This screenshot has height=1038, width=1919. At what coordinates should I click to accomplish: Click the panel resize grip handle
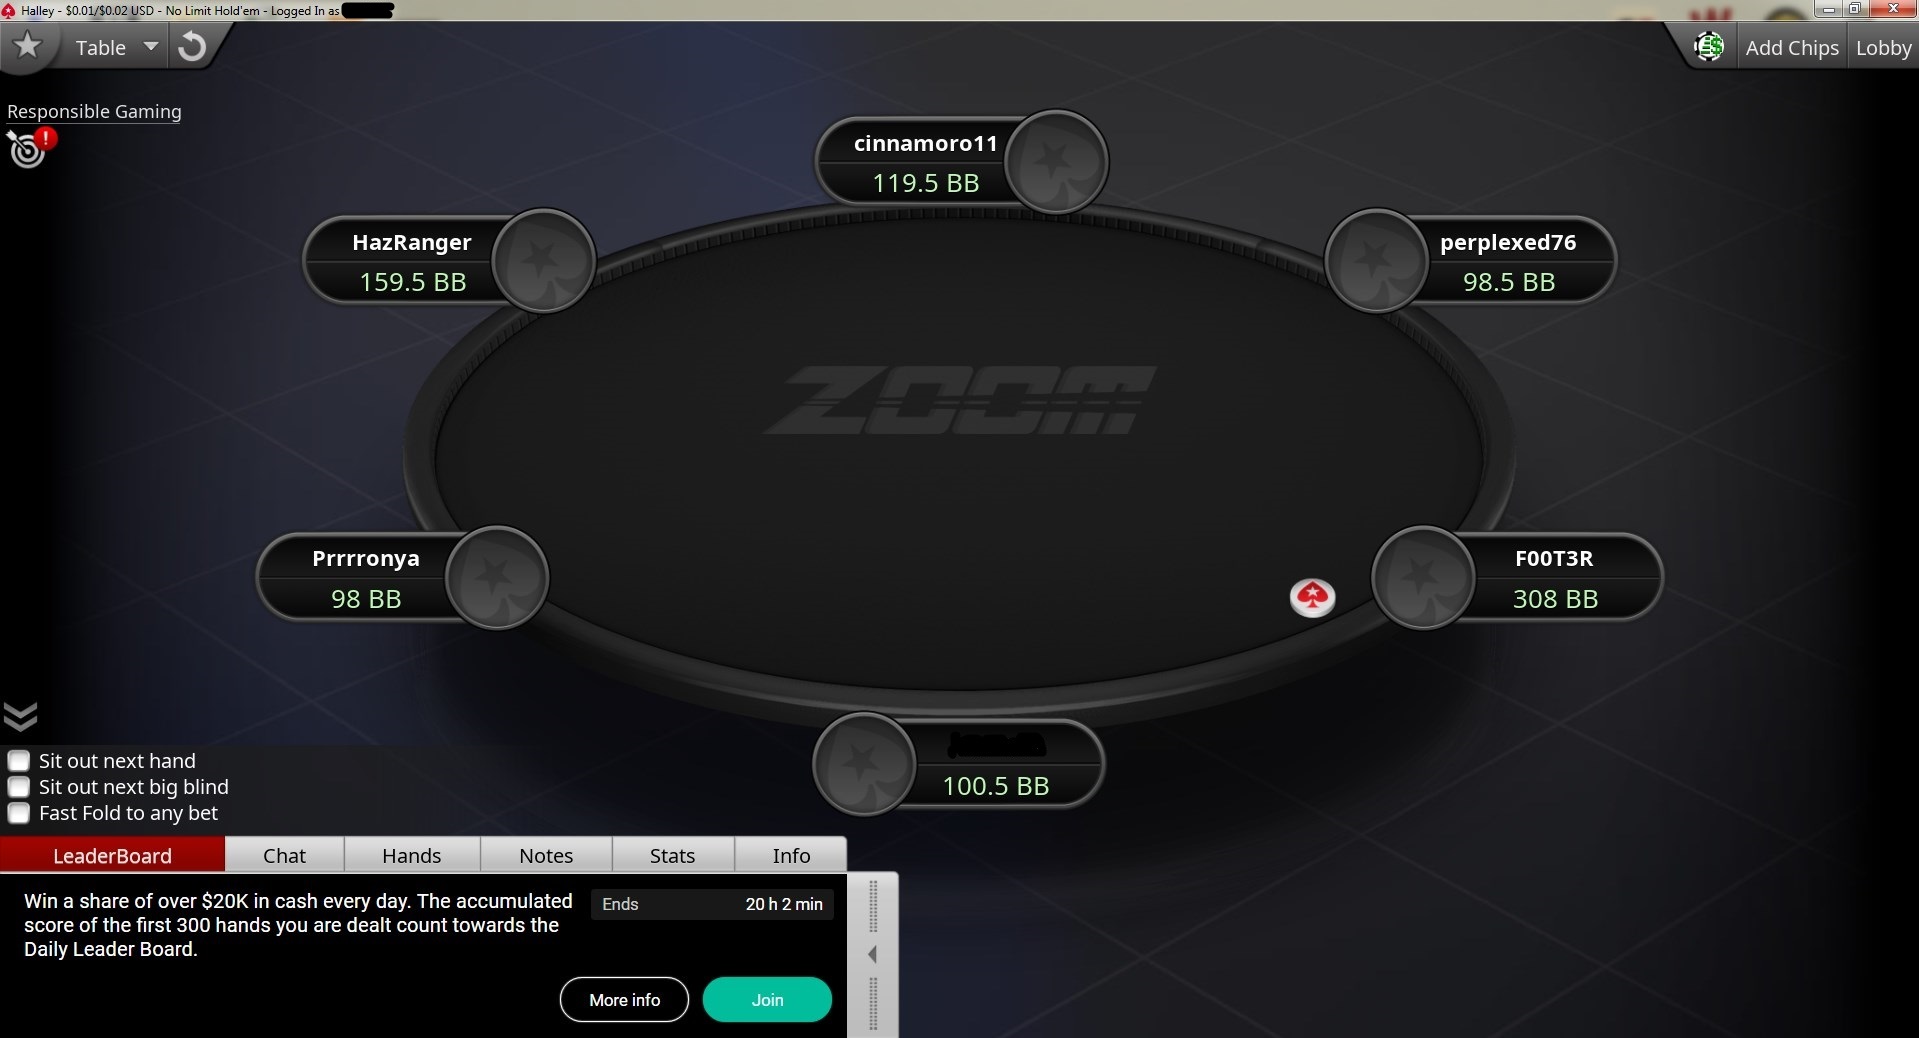(x=873, y=906)
